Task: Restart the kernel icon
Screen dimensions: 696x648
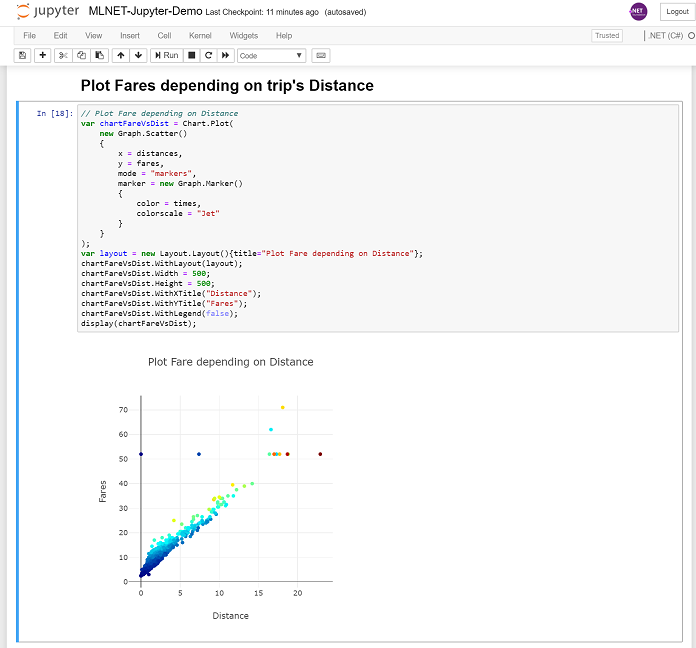Action: coord(208,55)
